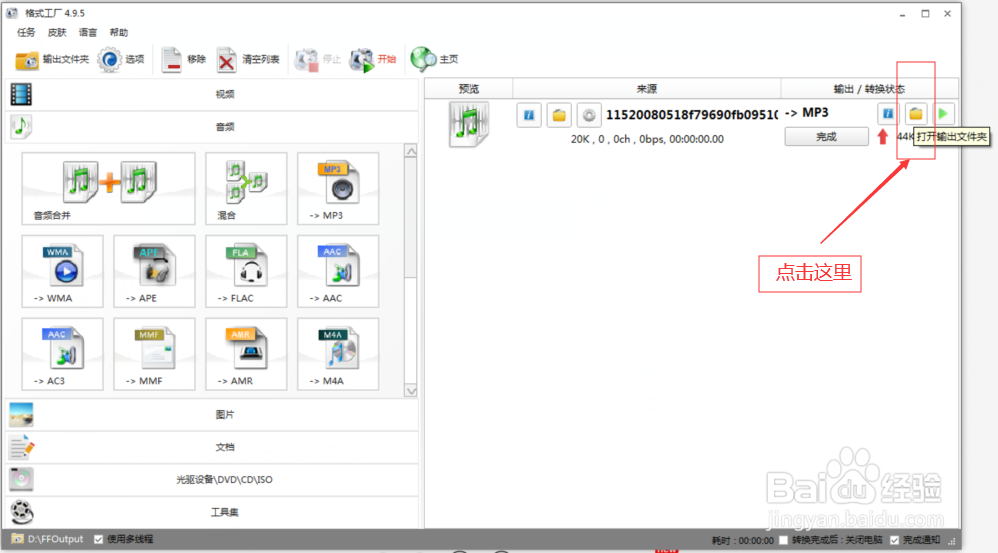Choose the -> MP3 conversion icon

coord(337,188)
